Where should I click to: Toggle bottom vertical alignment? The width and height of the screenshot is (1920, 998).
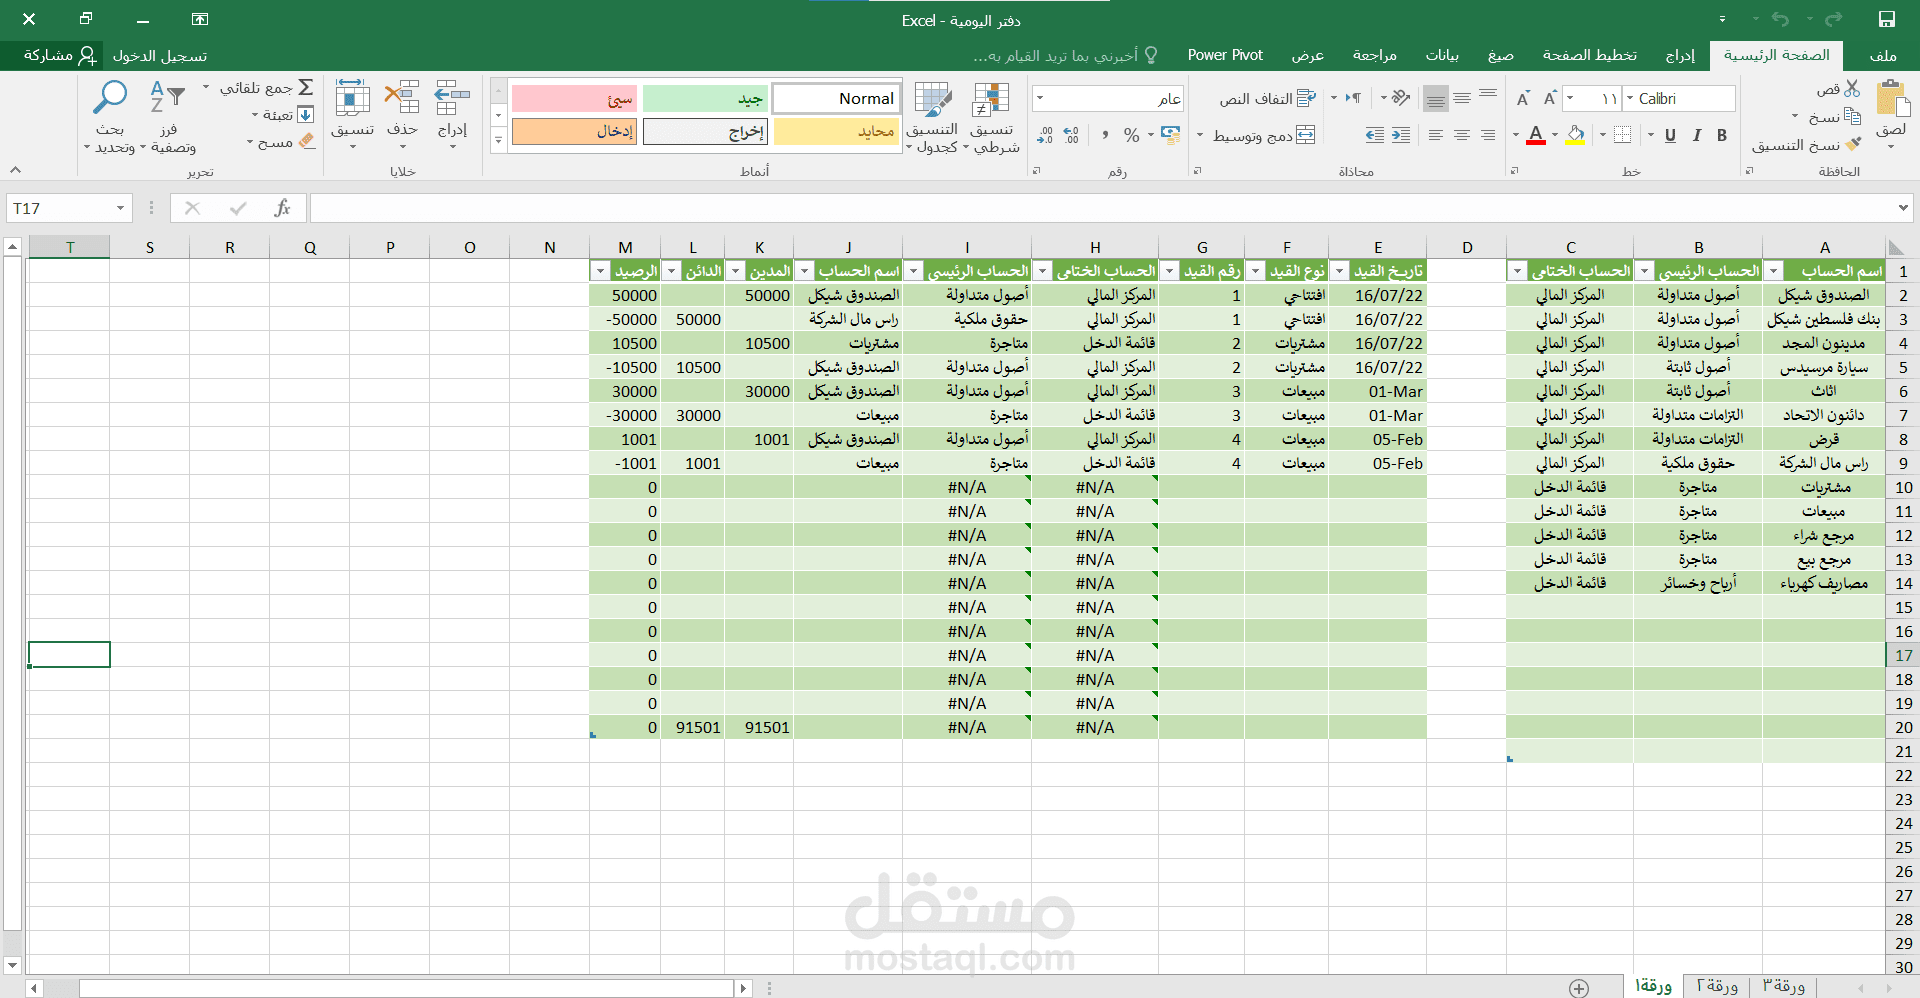coord(1436,98)
